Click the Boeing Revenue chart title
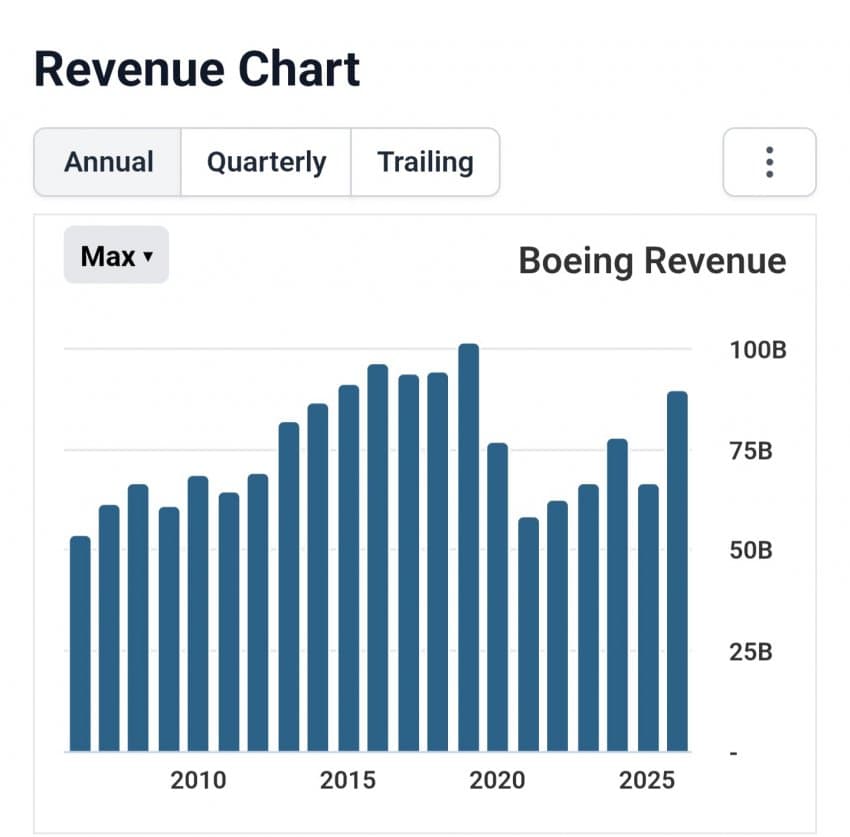This screenshot has width=850, height=837. point(652,261)
